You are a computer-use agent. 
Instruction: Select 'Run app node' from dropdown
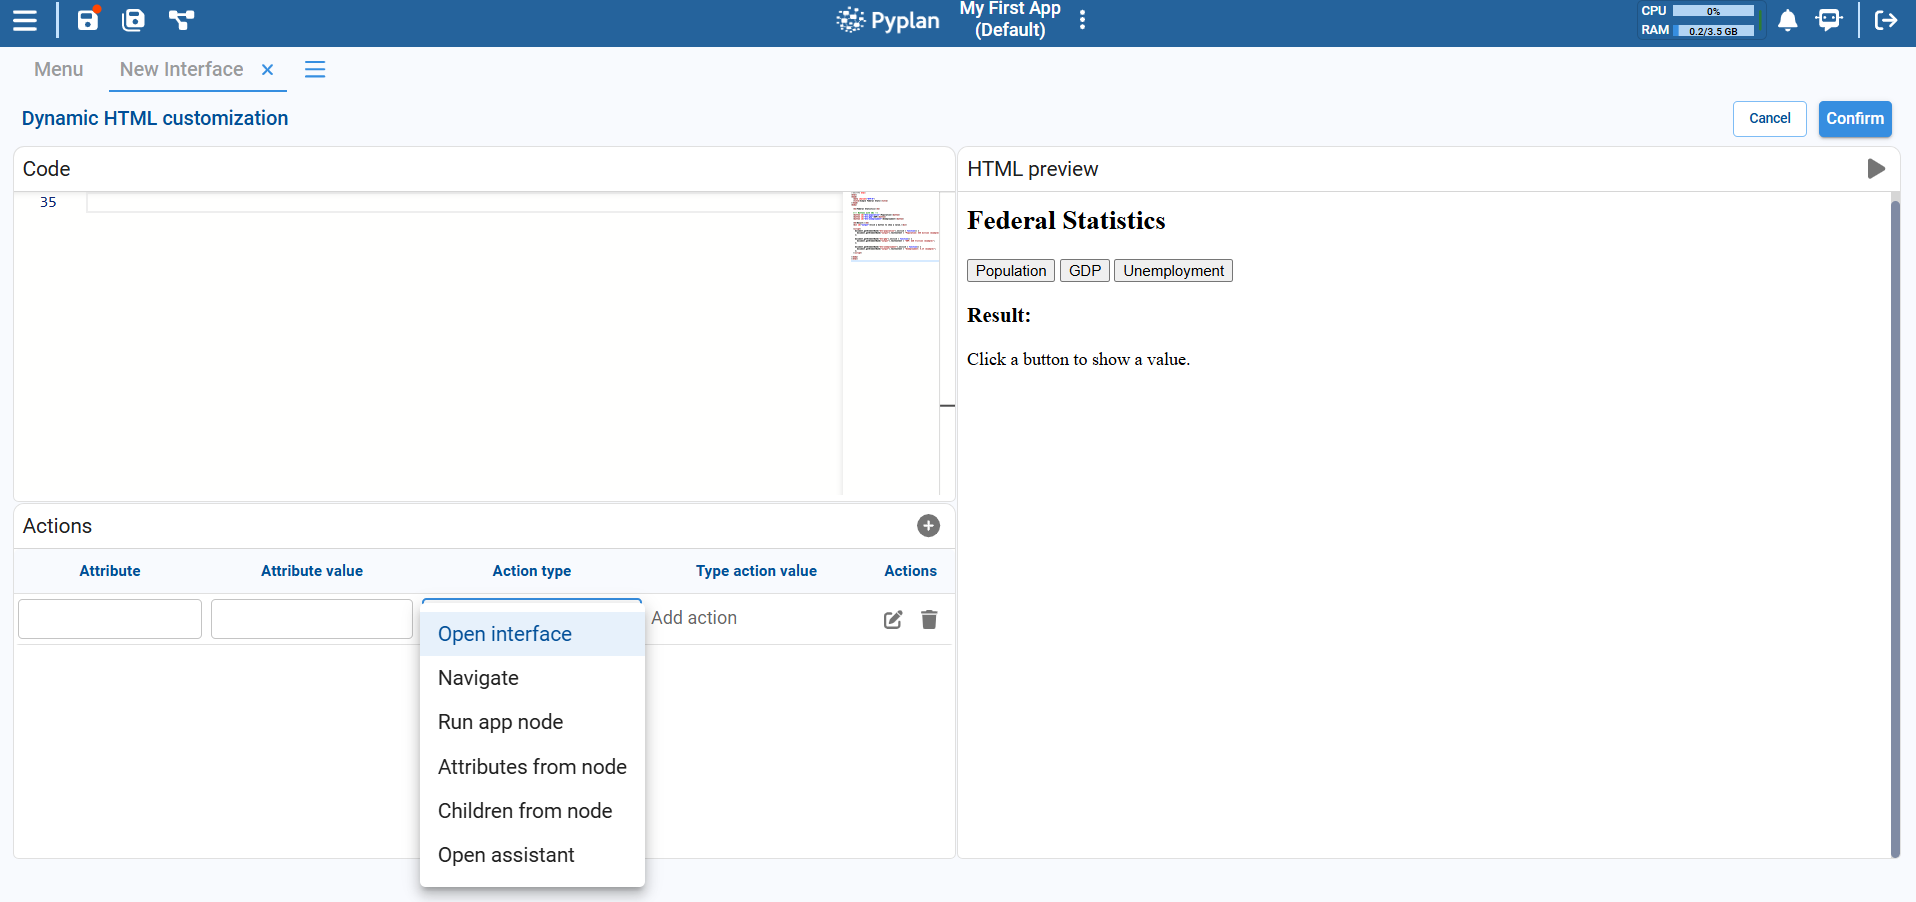pyautogui.click(x=500, y=722)
